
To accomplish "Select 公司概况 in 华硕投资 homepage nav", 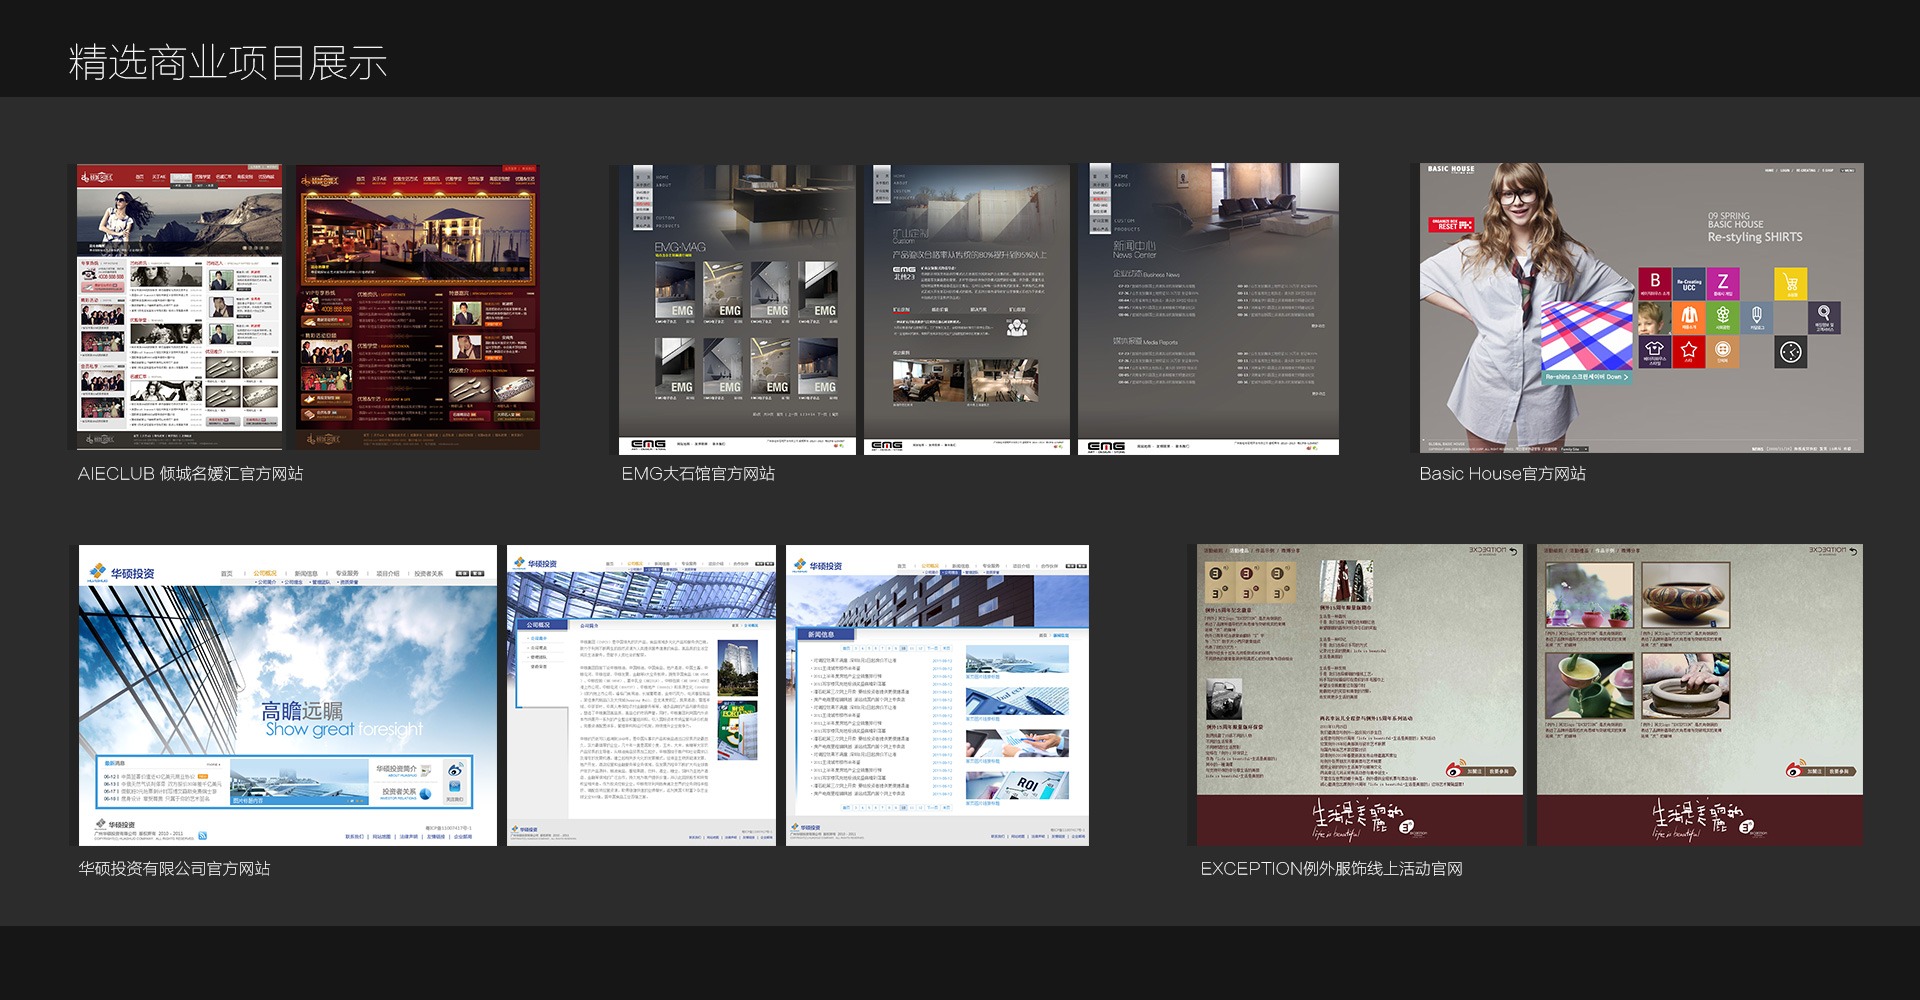I will 265,574.
